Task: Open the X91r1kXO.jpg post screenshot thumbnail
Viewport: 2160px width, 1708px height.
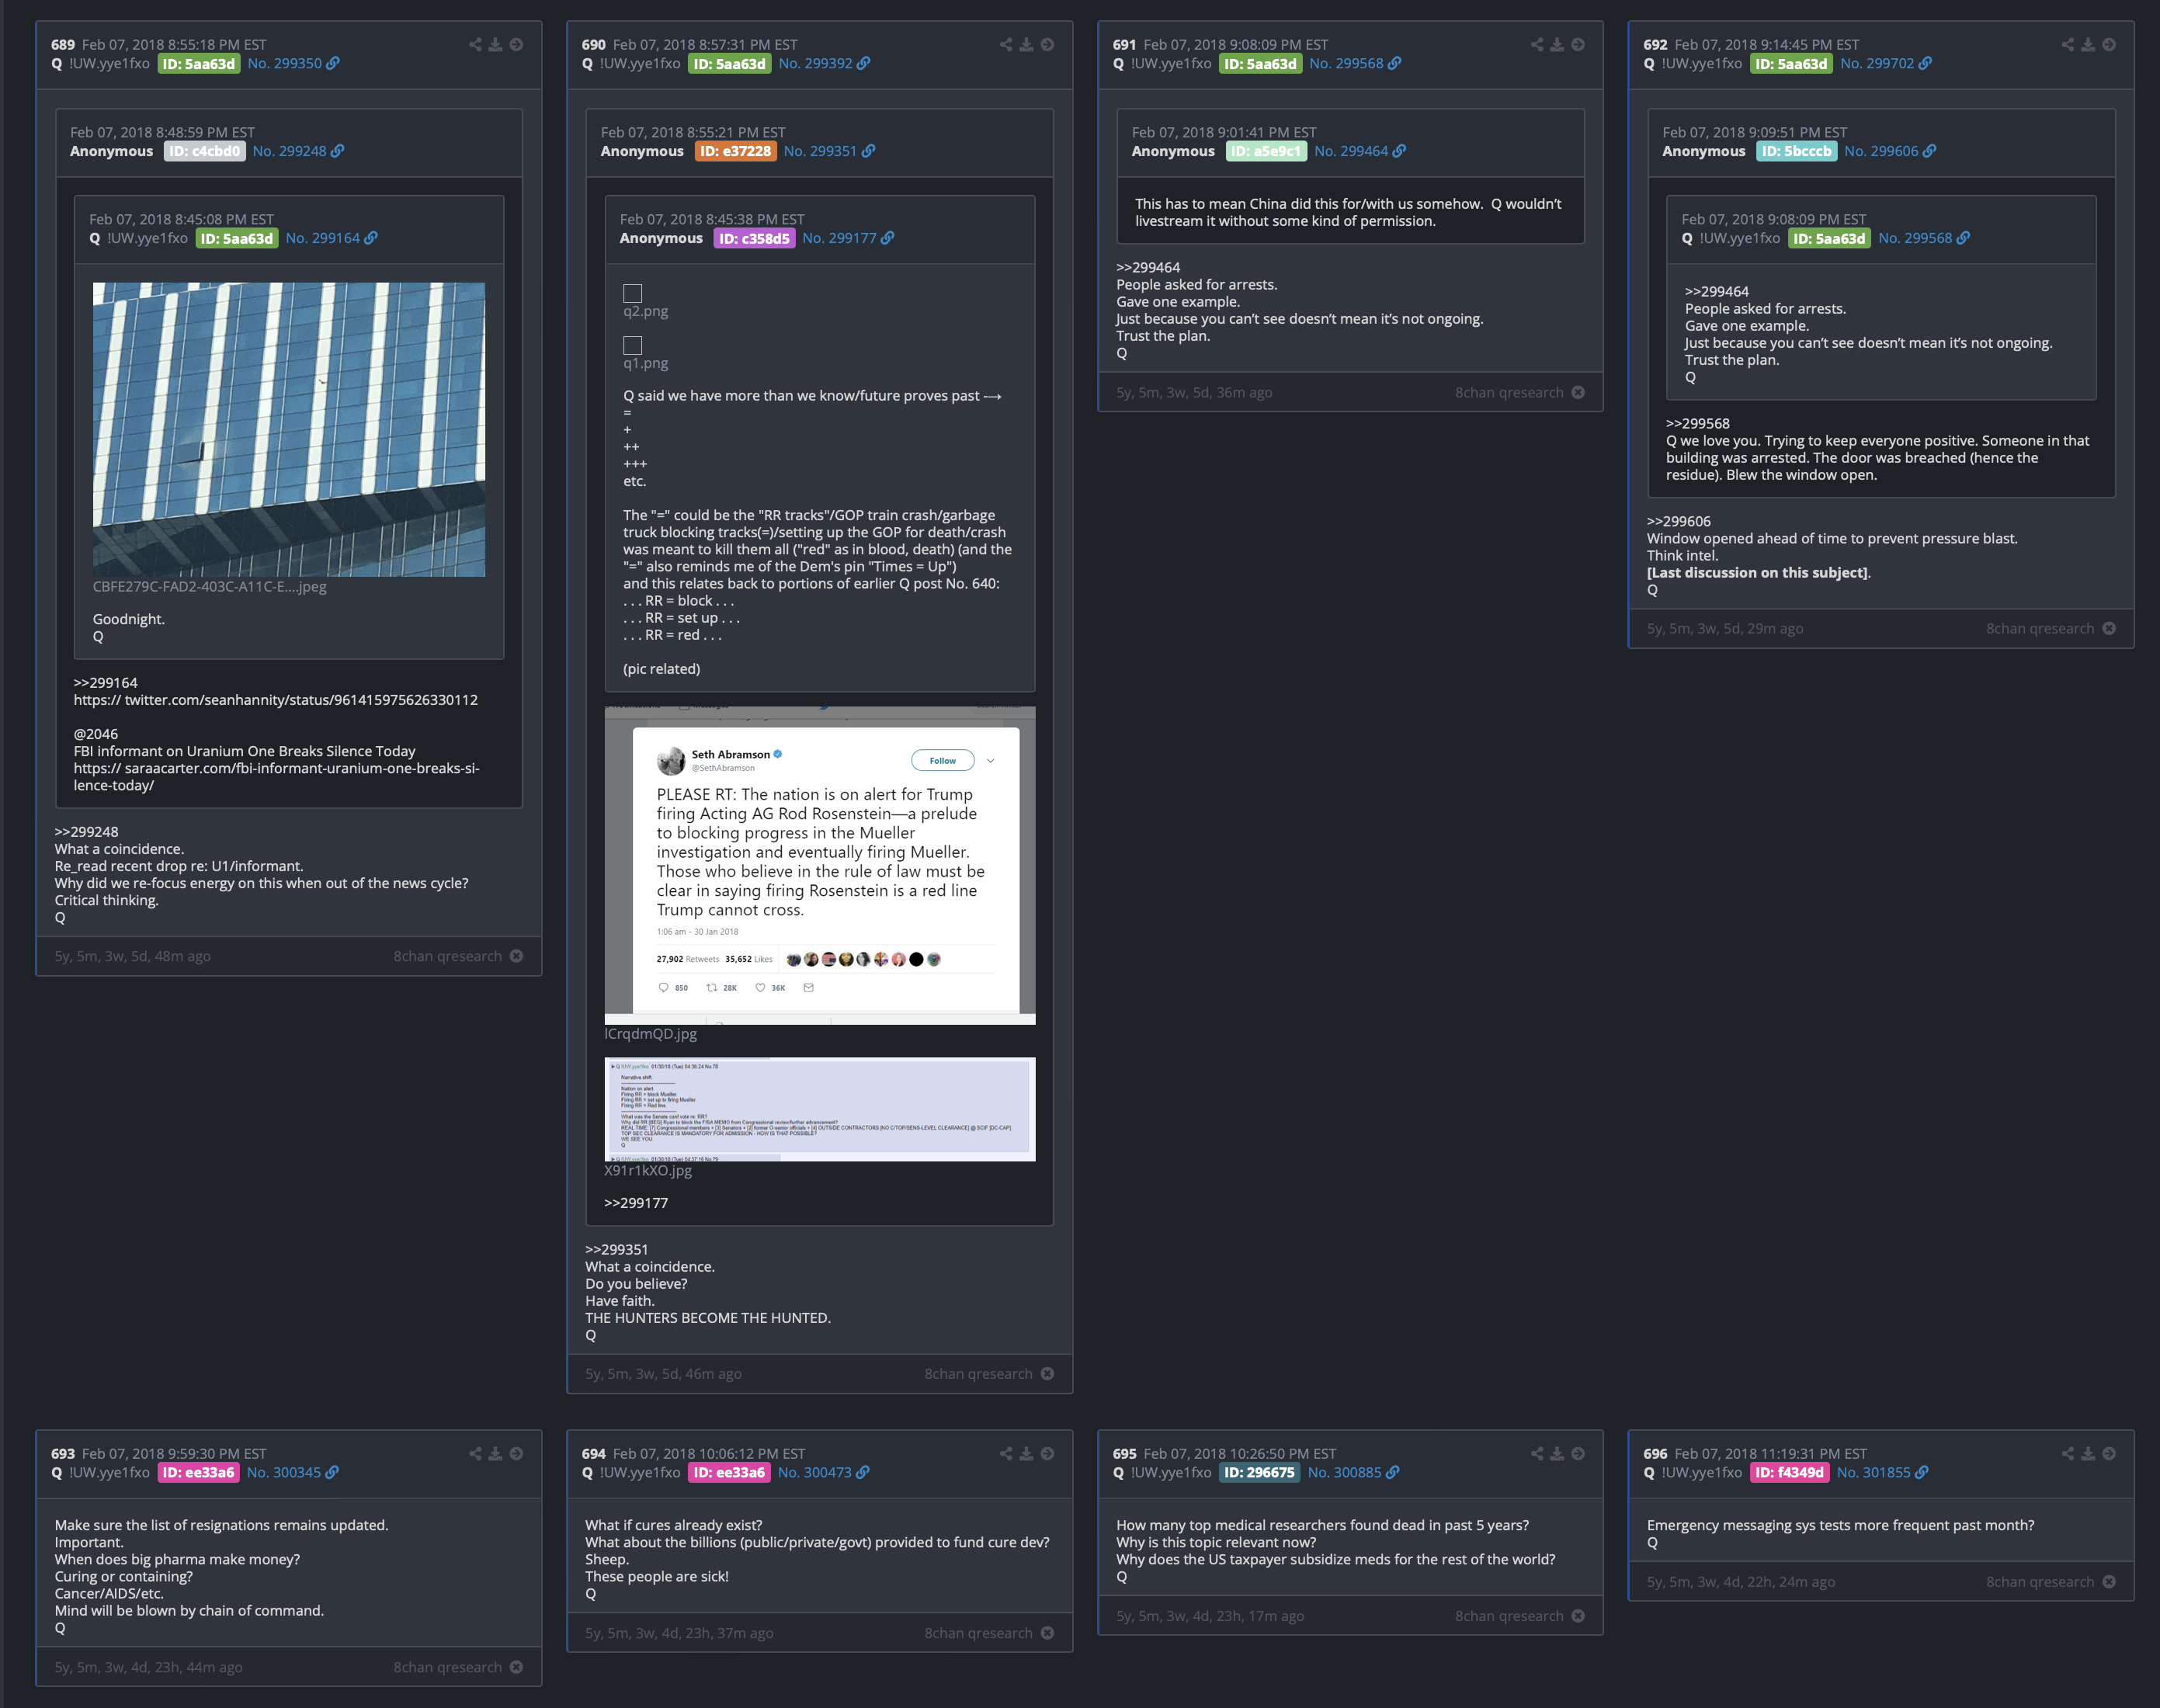Action: click(x=820, y=1109)
